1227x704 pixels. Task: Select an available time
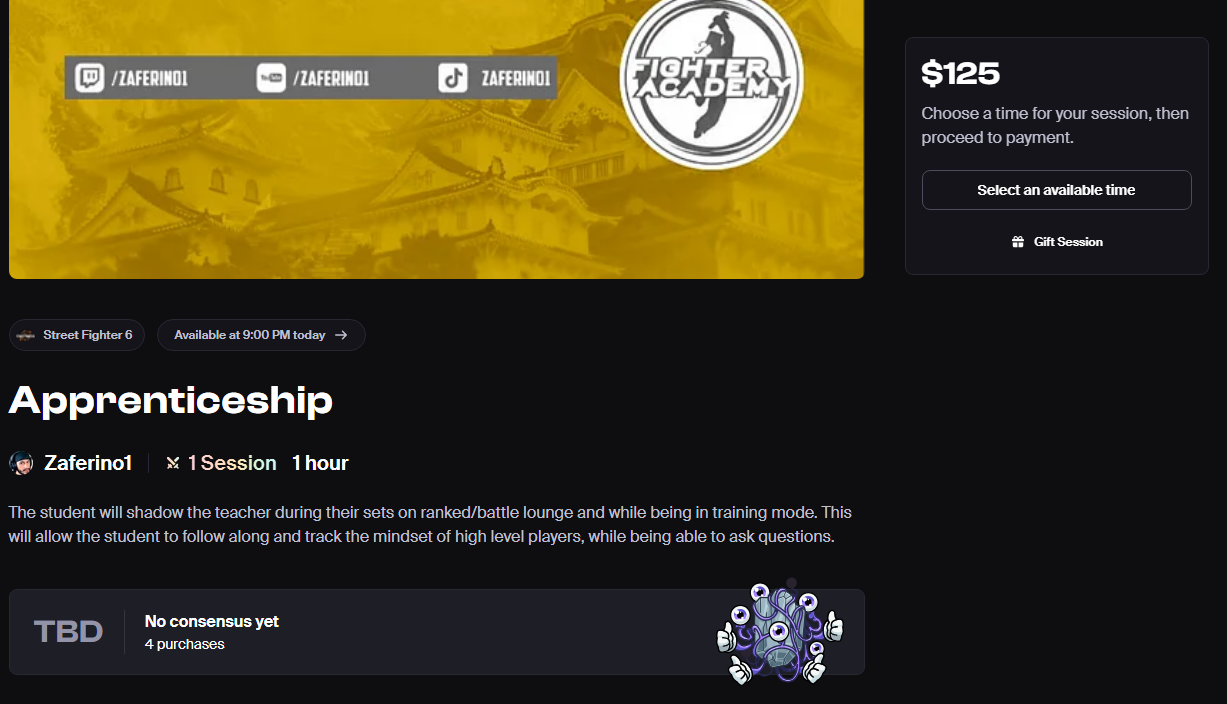tap(1056, 190)
